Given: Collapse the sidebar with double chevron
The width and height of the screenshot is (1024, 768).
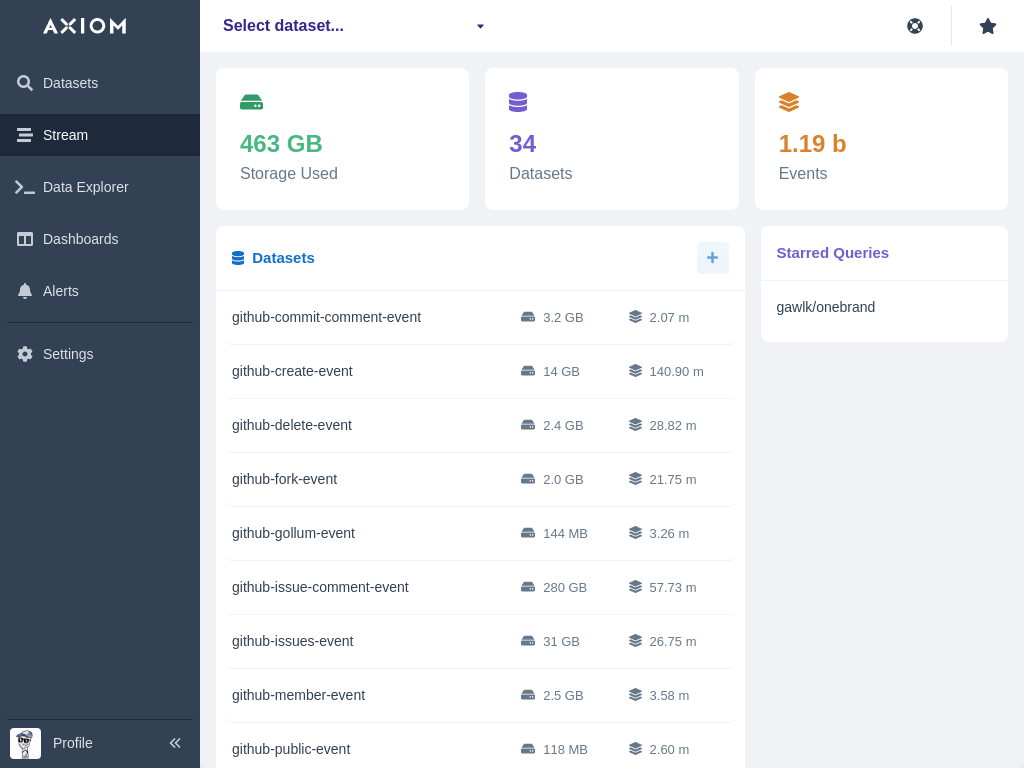Looking at the screenshot, I should click(175, 743).
